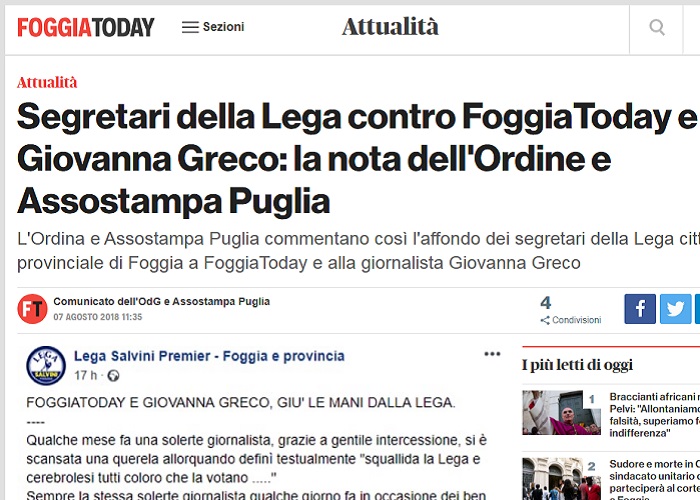Share article on Facebook
This screenshot has height=500, width=700.
[x=640, y=309]
